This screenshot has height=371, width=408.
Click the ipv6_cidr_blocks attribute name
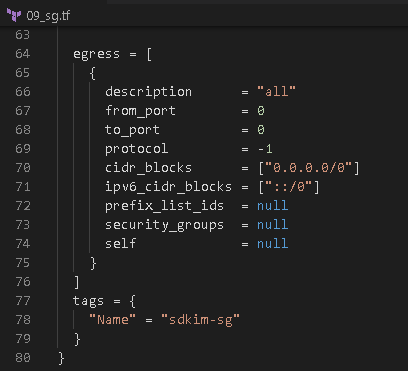168,187
